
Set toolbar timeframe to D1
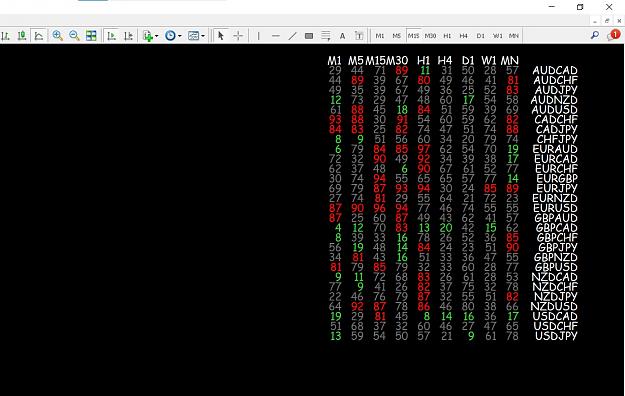coord(481,36)
